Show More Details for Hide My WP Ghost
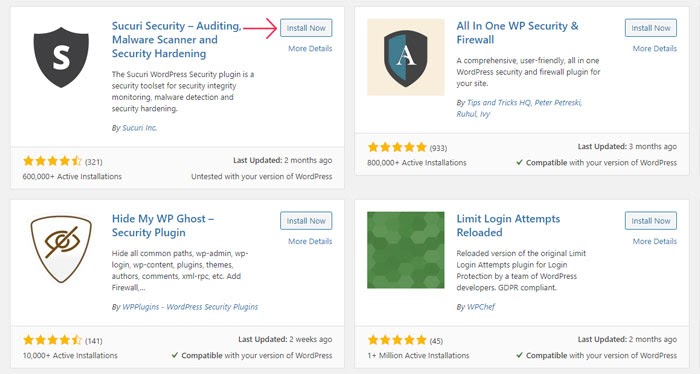The width and height of the screenshot is (700, 374). point(310,241)
